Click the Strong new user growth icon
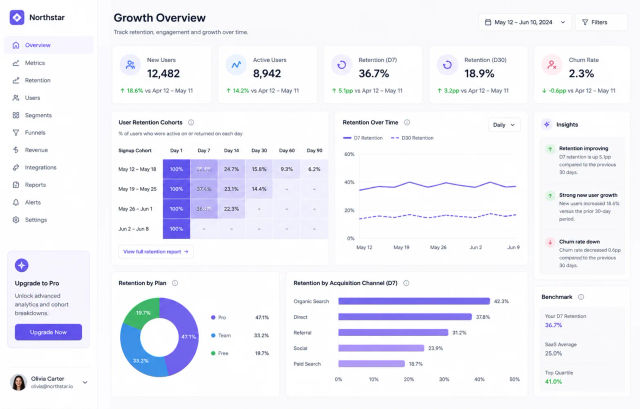 (x=550, y=196)
